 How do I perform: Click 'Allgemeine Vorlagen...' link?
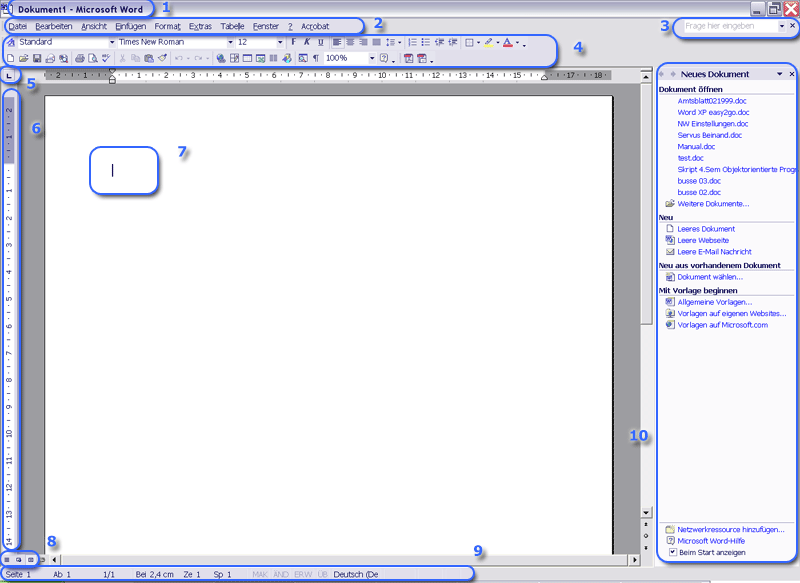pyautogui.click(x=715, y=302)
